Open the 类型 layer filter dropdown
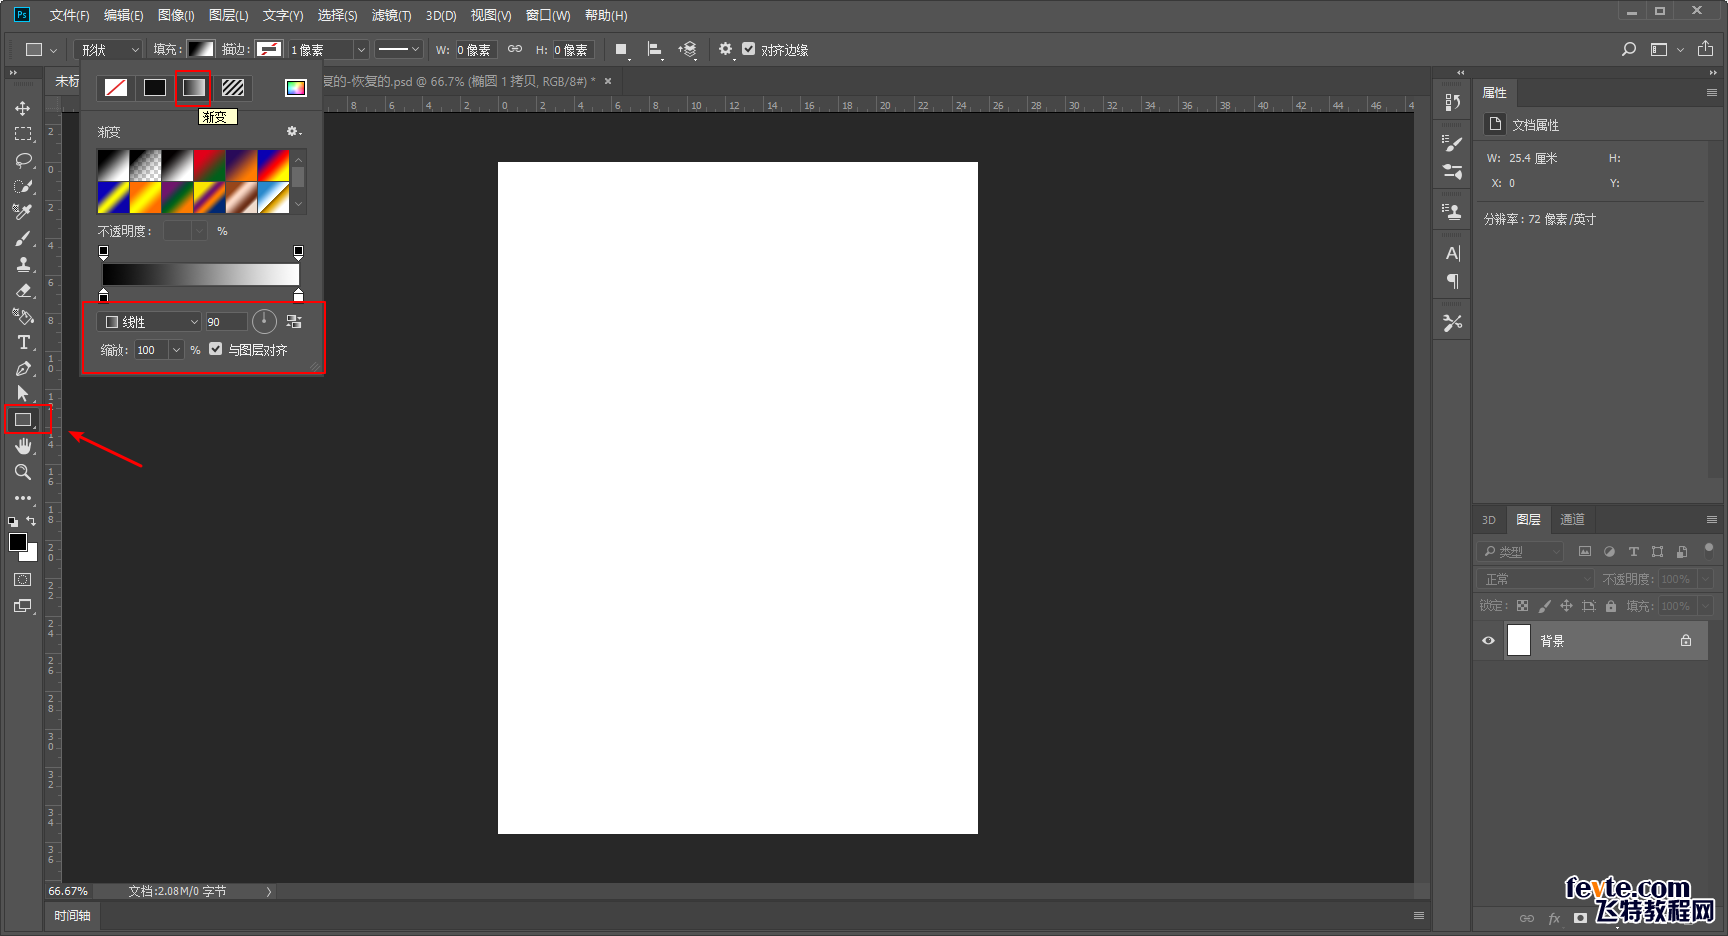Screen dimensions: 1728x936 tap(1519, 551)
